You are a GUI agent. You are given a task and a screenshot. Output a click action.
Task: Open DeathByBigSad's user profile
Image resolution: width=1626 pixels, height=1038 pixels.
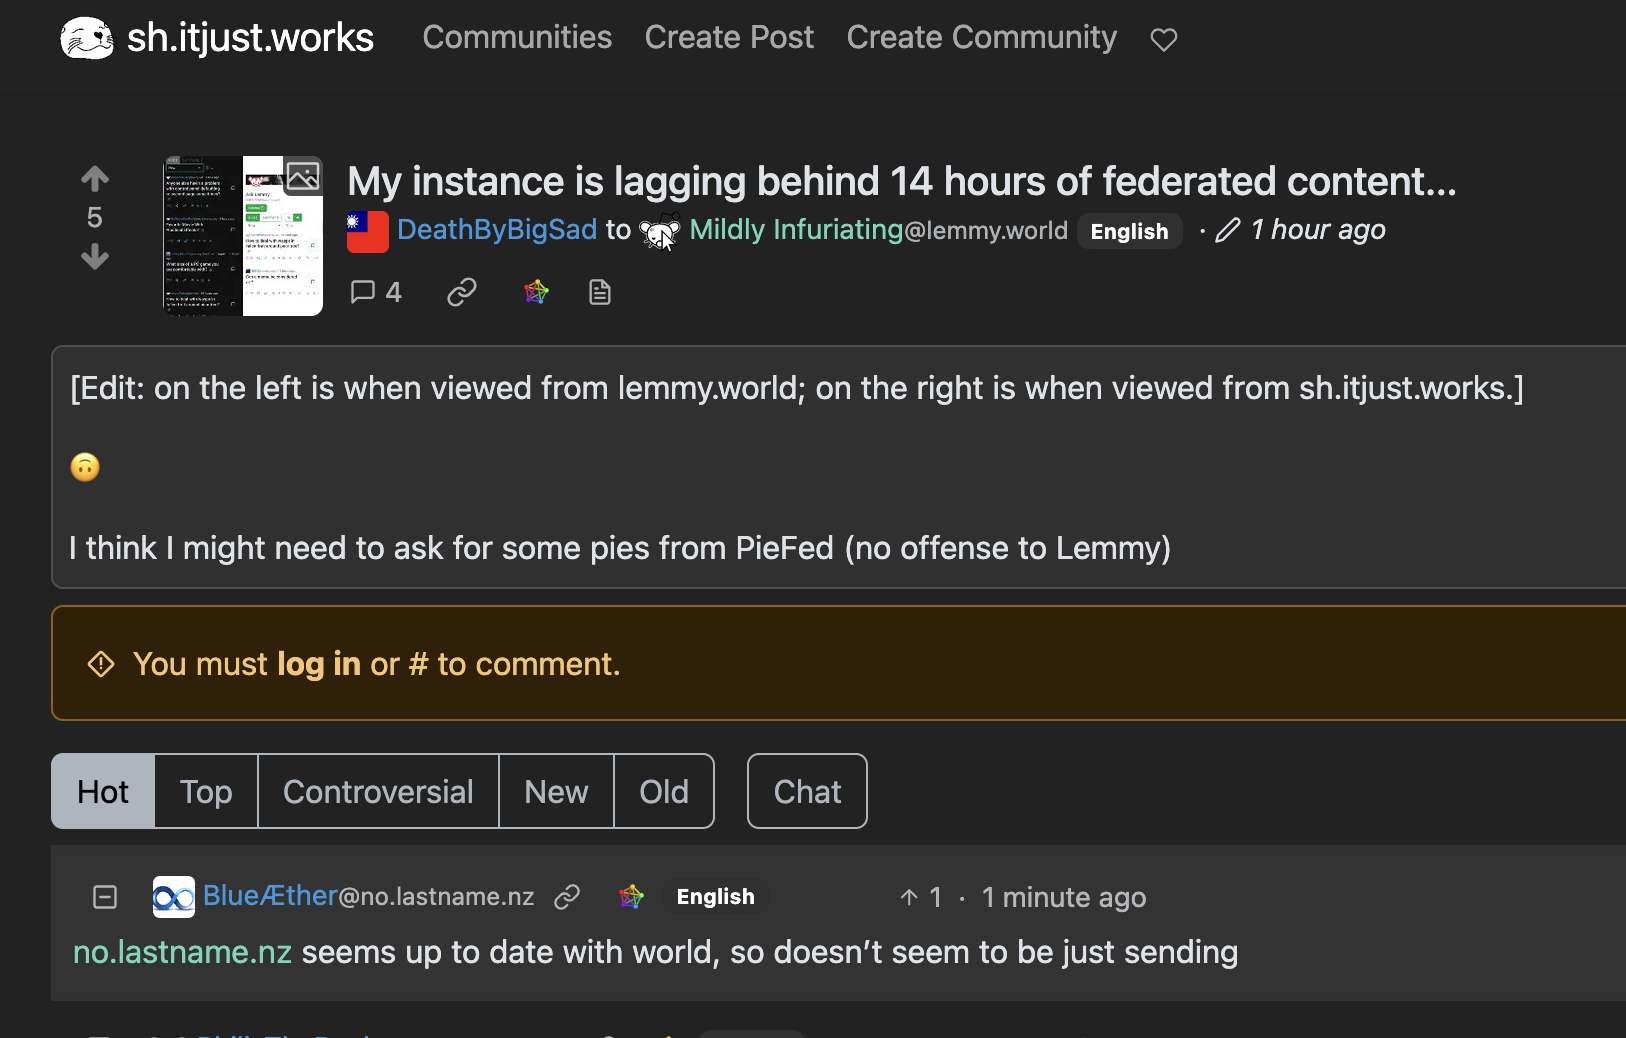point(496,230)
